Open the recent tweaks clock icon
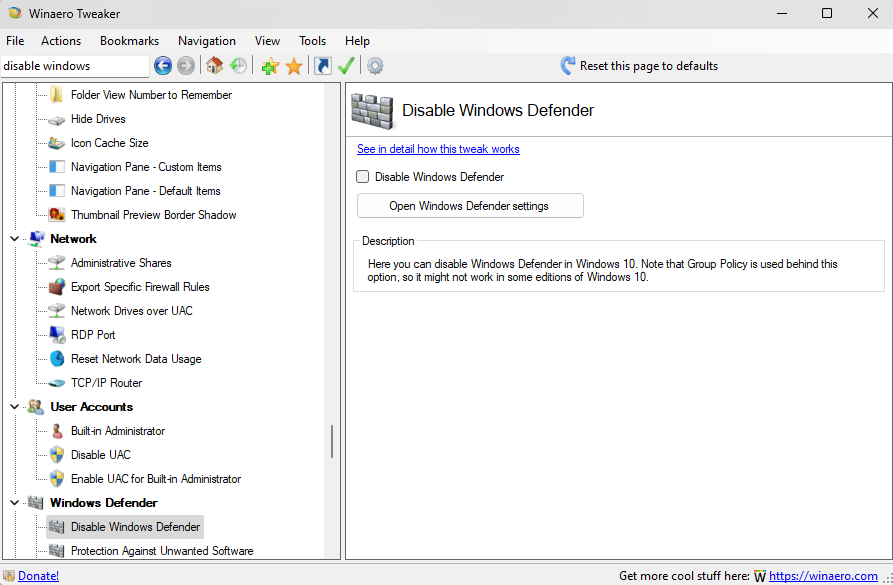893x585 pixels. 239,66
